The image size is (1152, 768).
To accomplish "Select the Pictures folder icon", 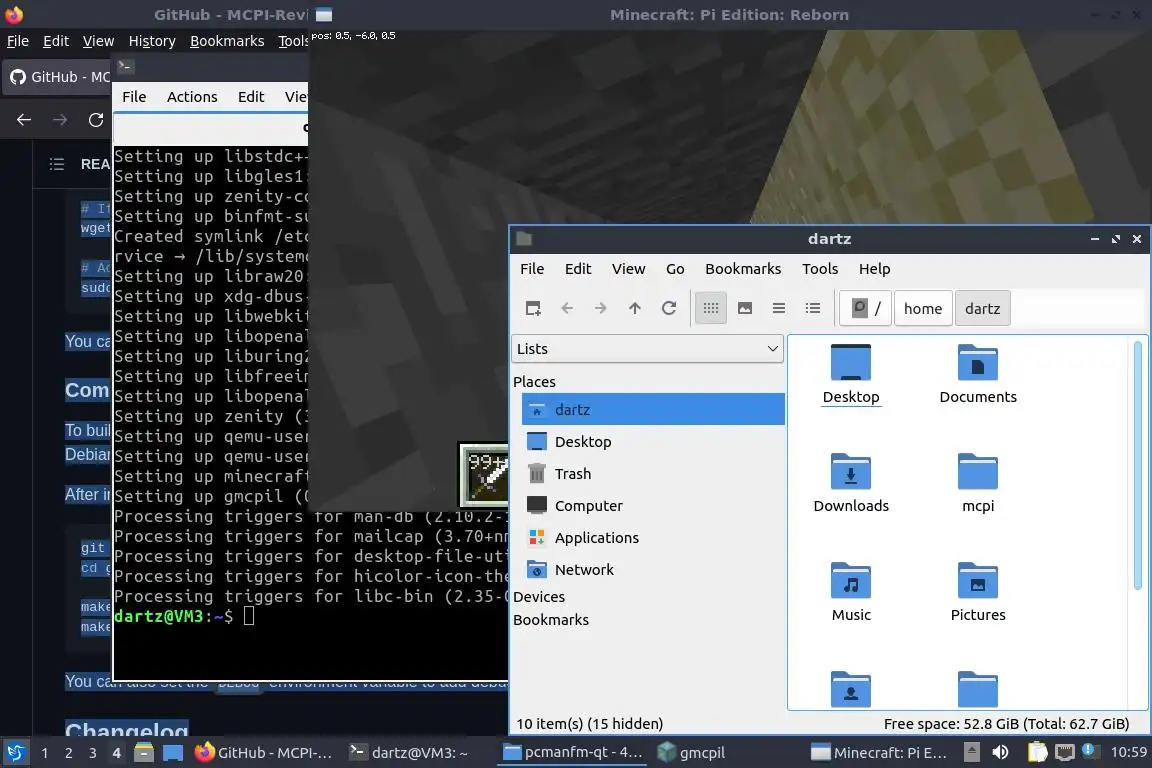I will point(978,592).
